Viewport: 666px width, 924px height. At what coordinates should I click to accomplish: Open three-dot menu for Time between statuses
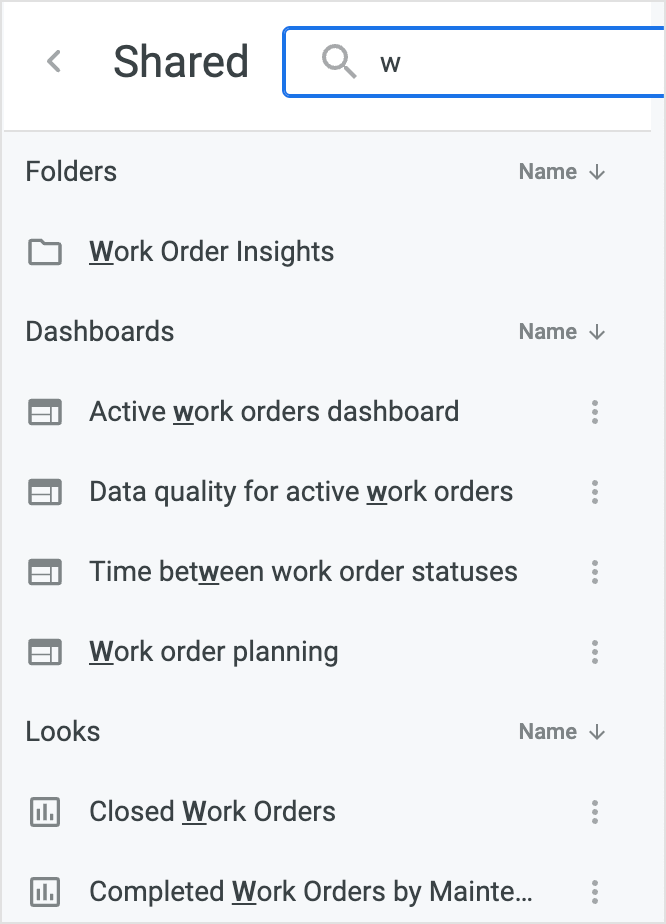595,572
